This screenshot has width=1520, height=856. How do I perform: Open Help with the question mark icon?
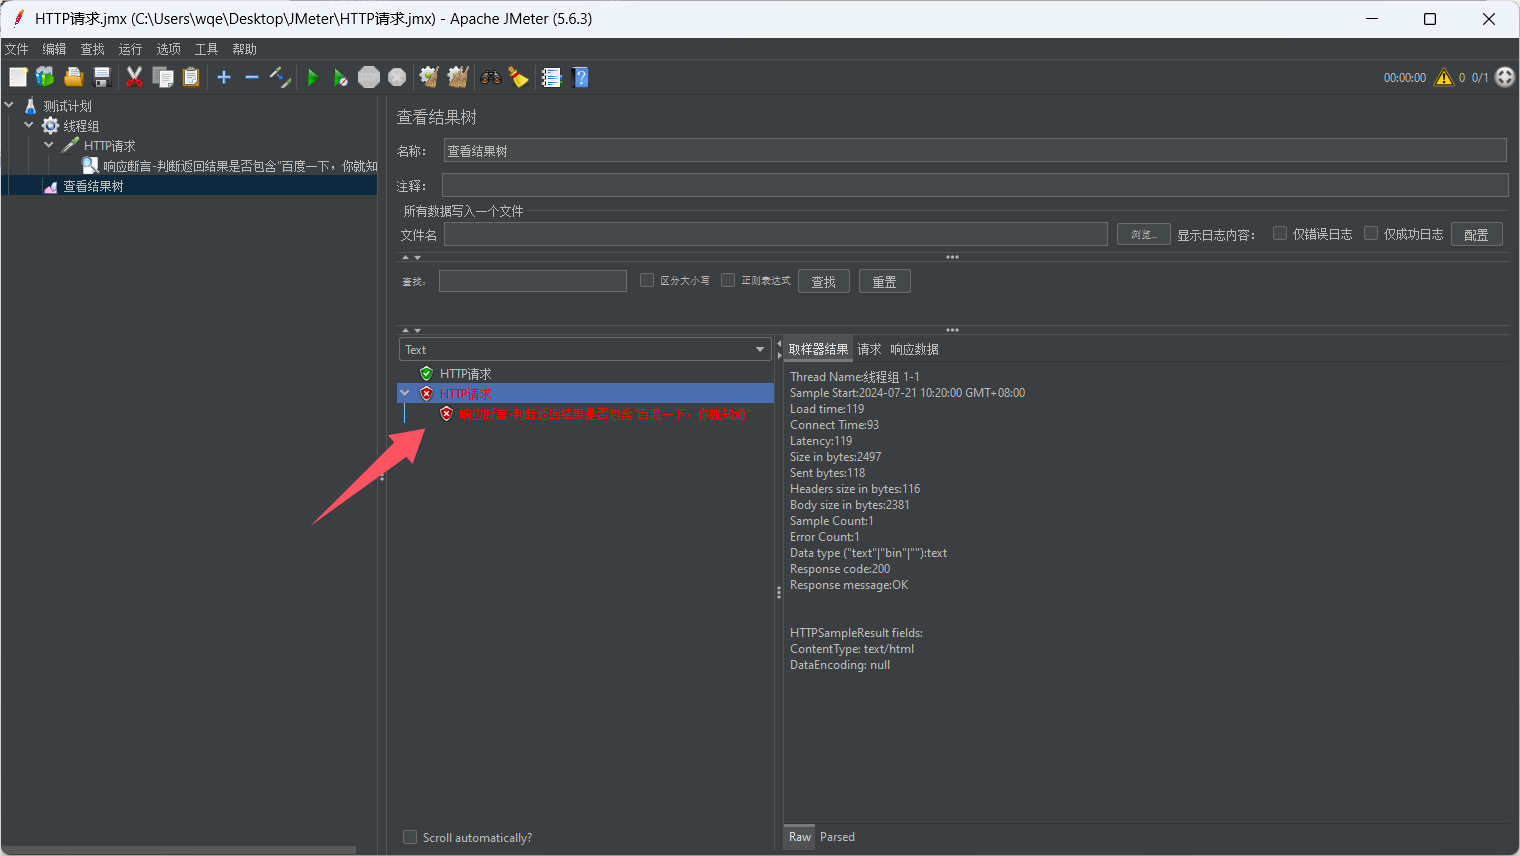[x=580, y=77]
